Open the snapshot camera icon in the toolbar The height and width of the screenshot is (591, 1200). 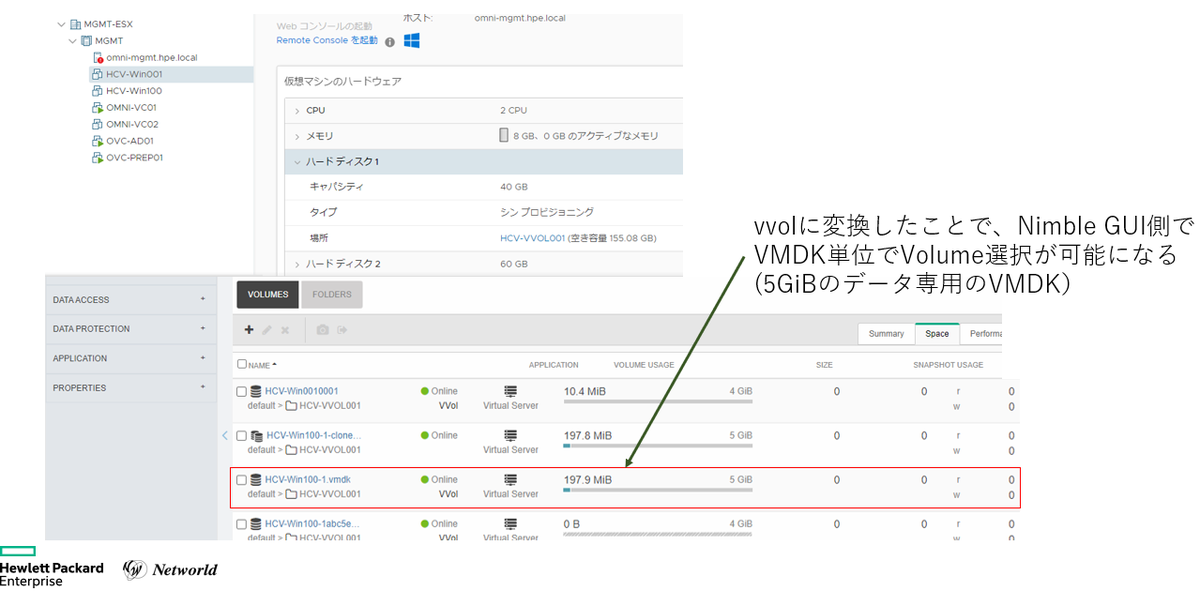pyautogui.click(x=323, y=329)
